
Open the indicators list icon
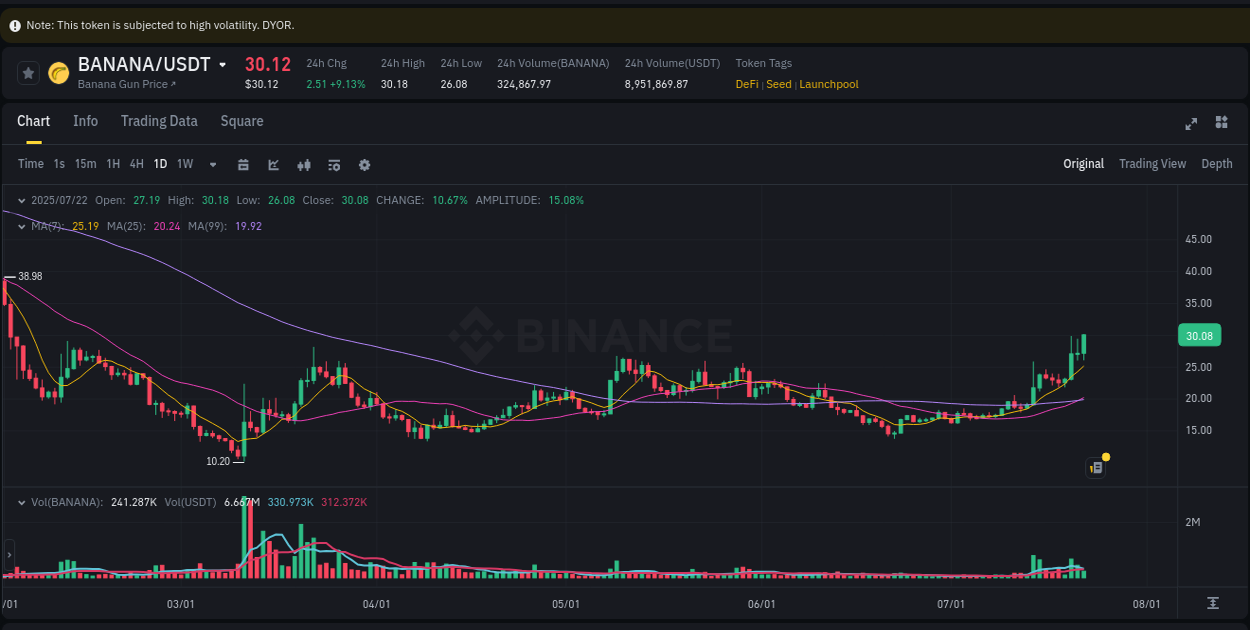tap(334, 163)
